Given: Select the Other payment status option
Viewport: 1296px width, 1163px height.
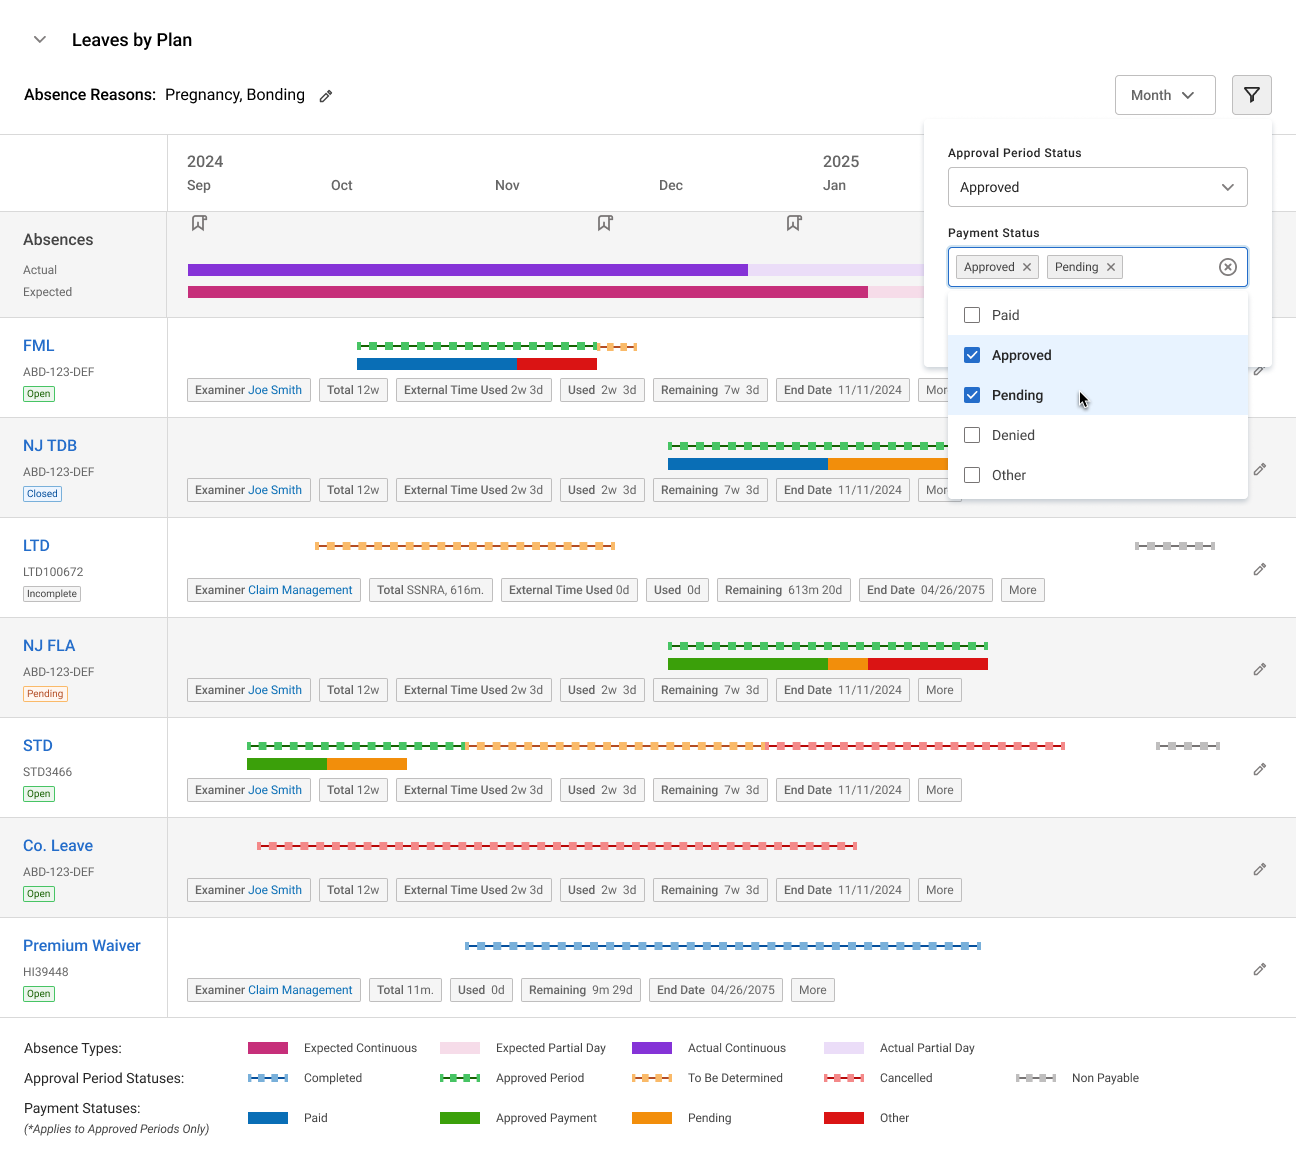Looking at the screenshot, I should pyautogui.click(x=972, y=475).
